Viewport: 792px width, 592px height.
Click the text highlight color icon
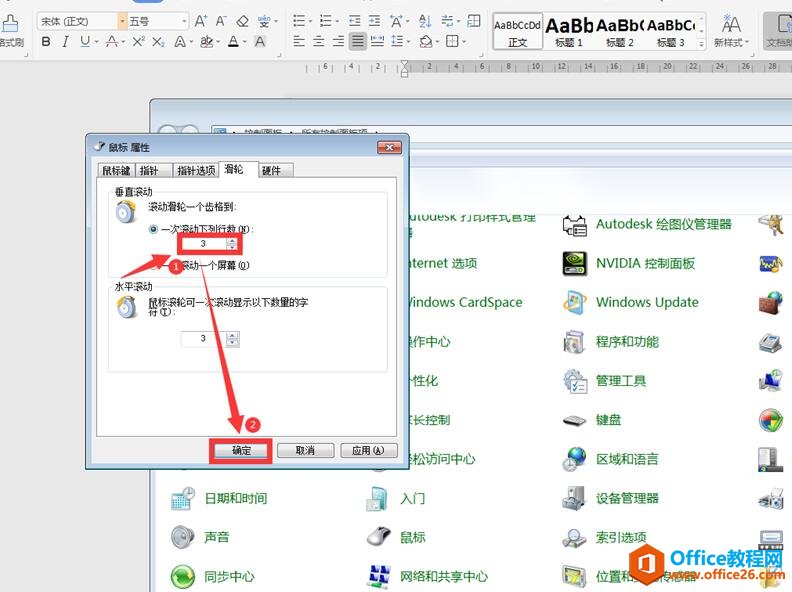[206, 41]
